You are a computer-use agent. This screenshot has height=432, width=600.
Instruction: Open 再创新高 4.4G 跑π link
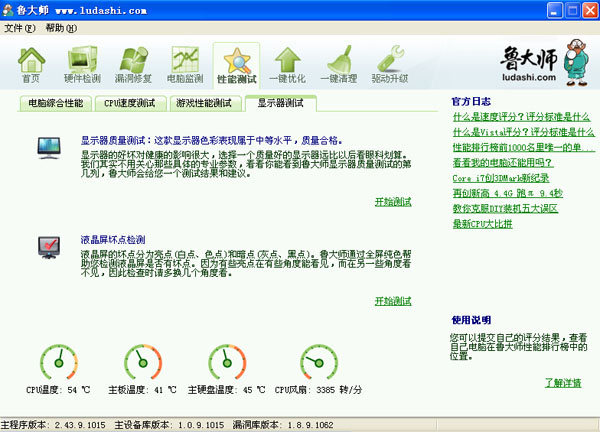(x=508, y=193)
